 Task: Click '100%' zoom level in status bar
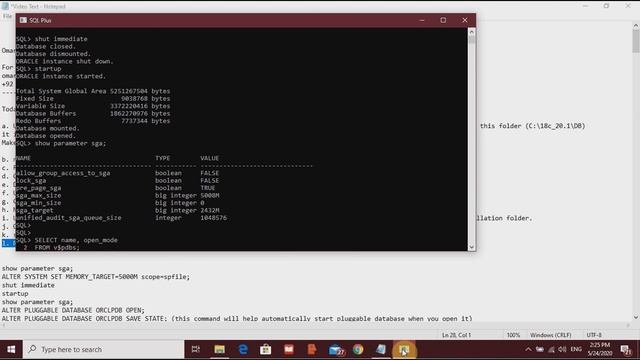click(x=513, y=335)
